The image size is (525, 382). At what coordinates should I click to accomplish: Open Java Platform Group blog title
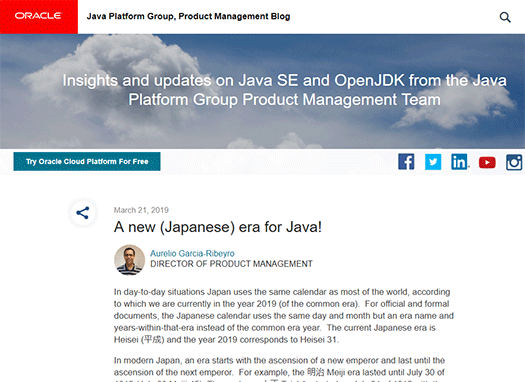pos(188,16)
